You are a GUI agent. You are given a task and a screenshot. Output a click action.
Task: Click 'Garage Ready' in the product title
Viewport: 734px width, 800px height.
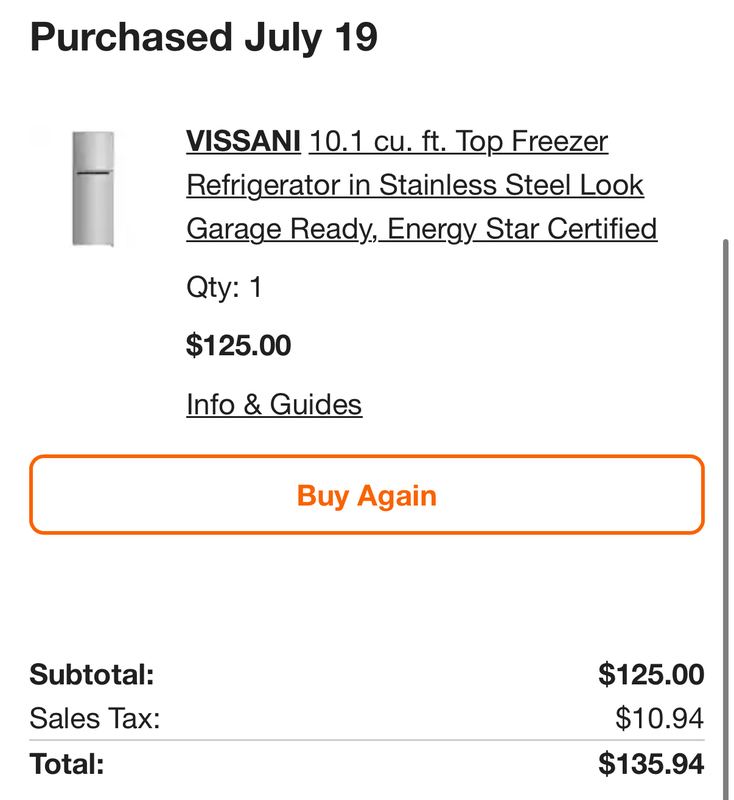pyautogui.click(x=281, y=229)
